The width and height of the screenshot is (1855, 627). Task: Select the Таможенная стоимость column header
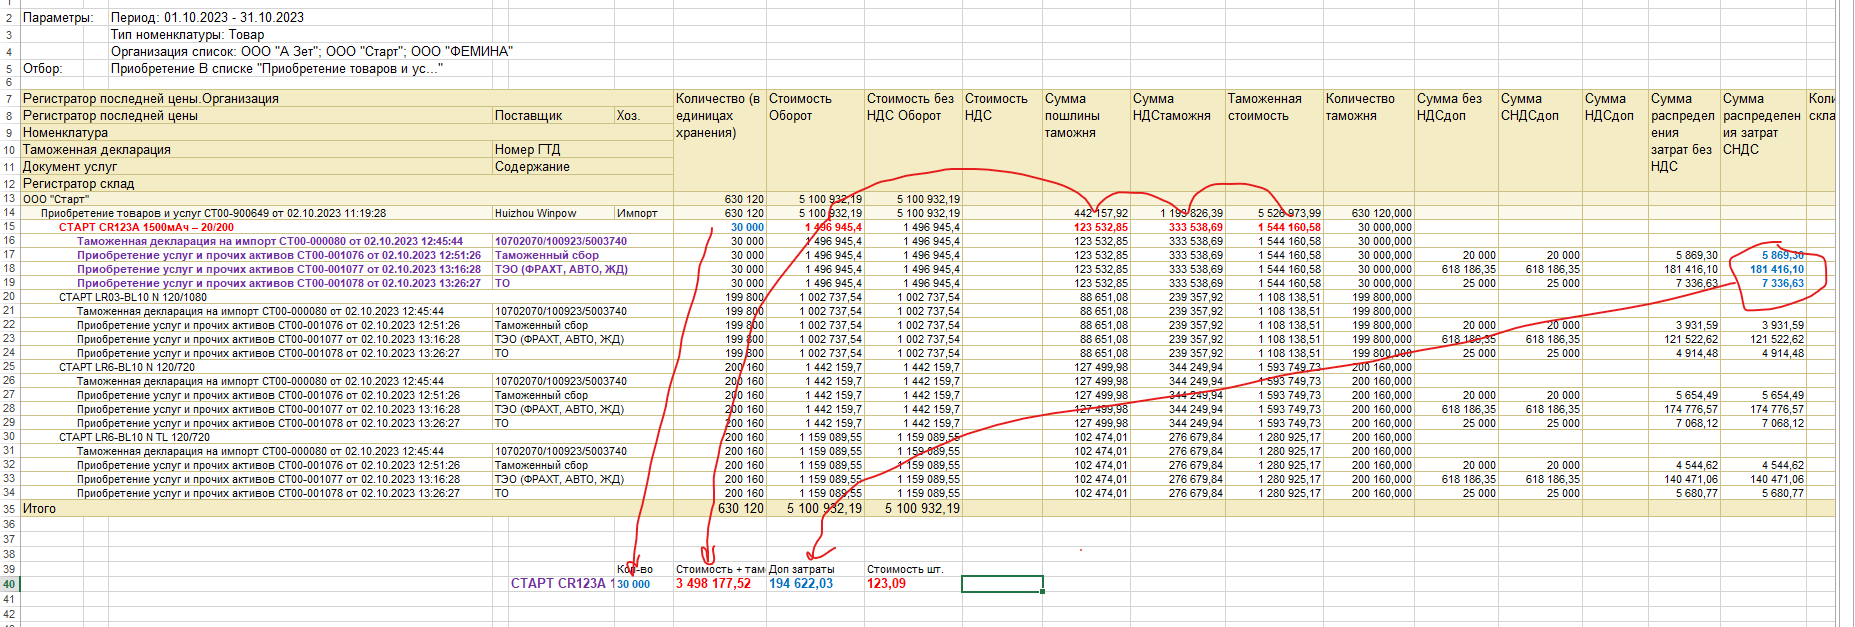click(1265, 108)
